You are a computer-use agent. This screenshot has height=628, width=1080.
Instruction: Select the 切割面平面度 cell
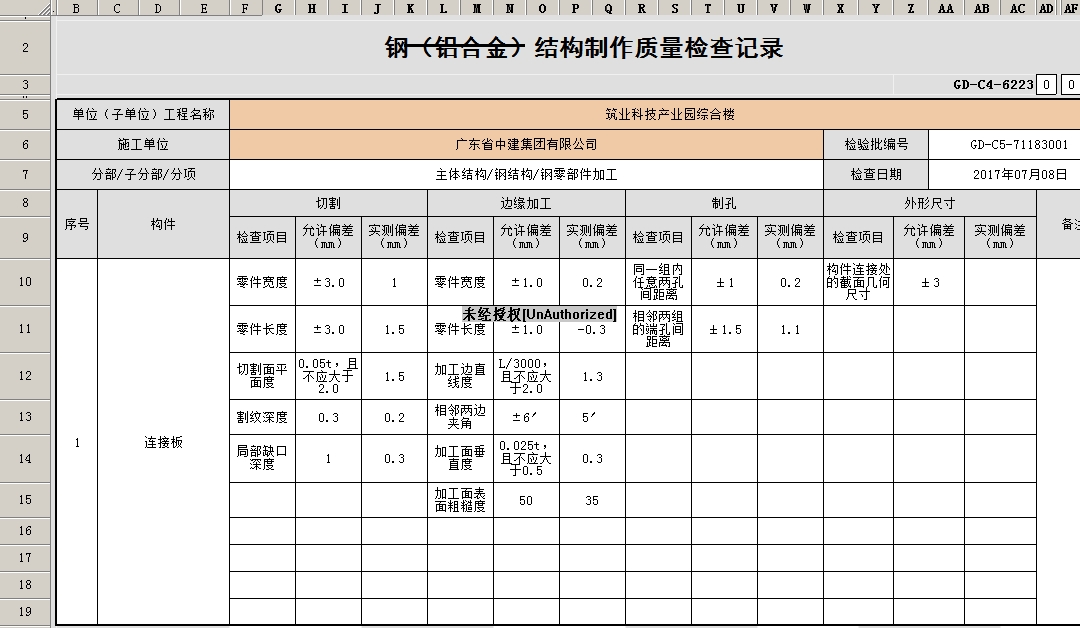262,376
